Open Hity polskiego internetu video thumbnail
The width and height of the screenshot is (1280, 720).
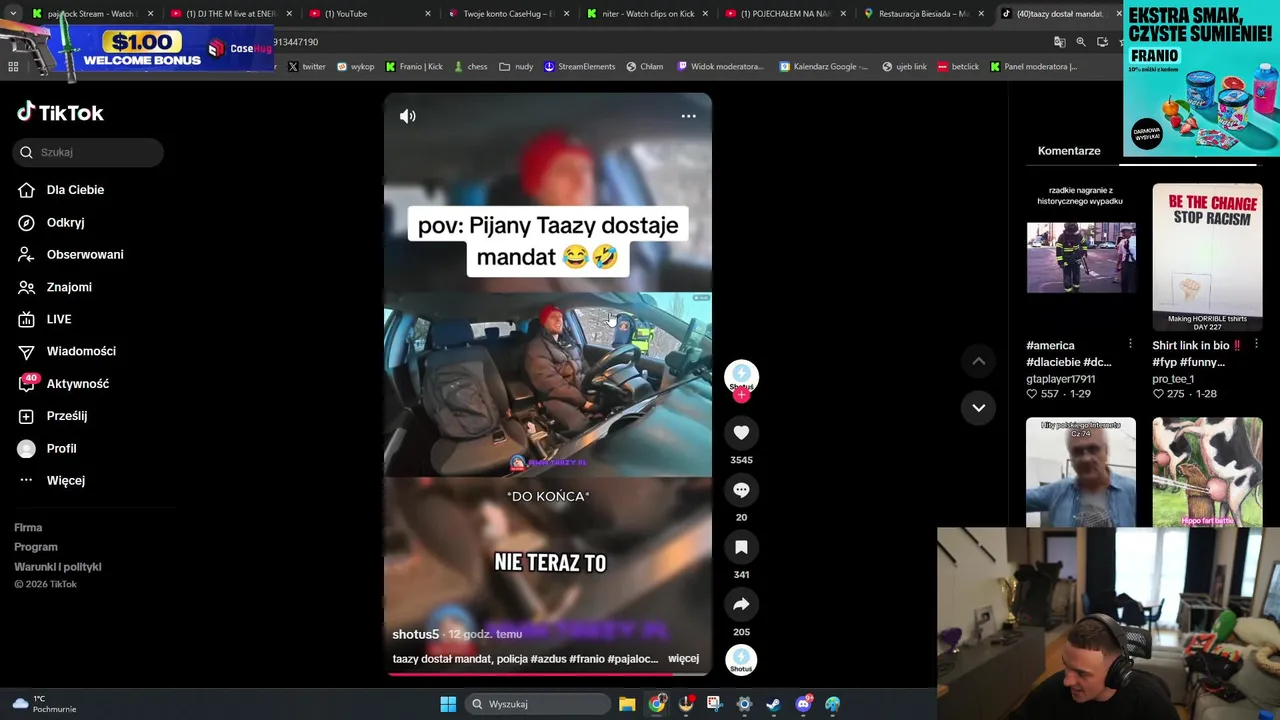pyautogui.click(x=1081, y=472)
